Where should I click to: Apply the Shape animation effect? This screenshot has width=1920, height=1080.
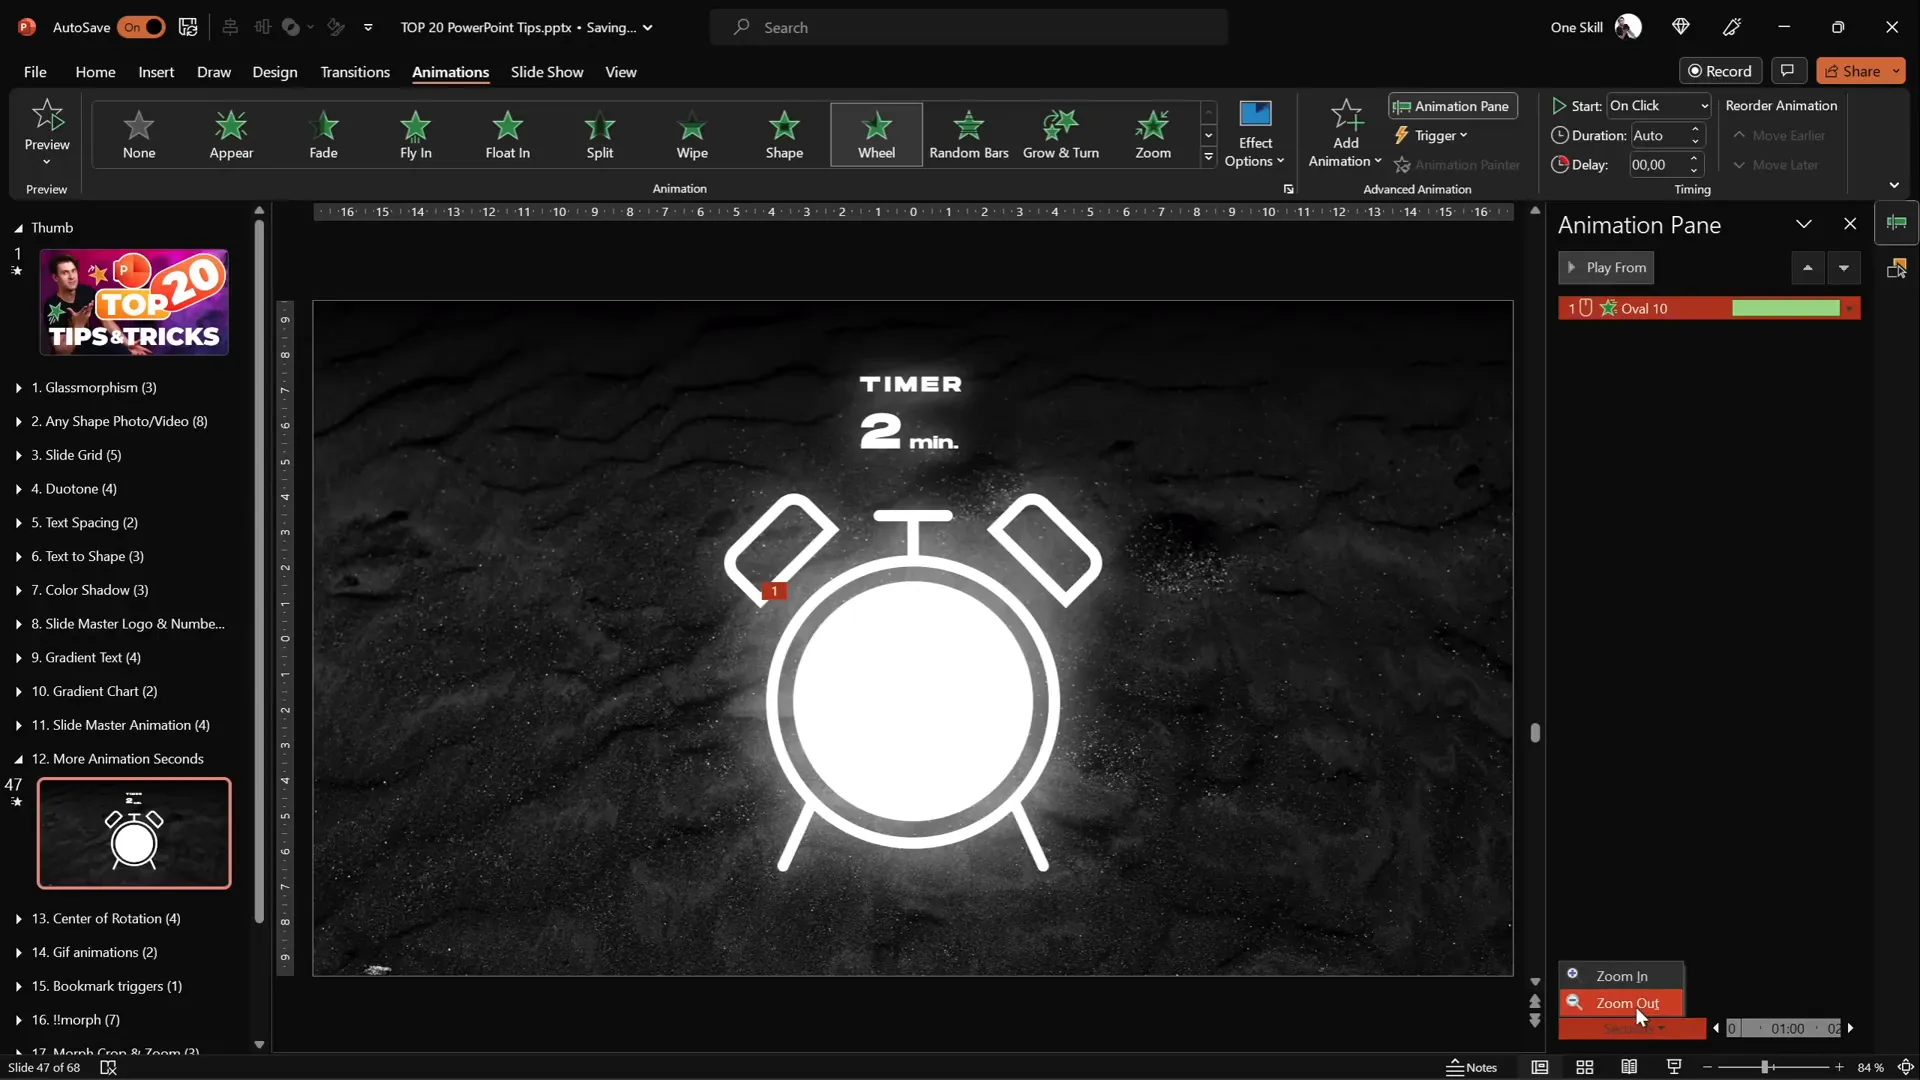(784, 134)
